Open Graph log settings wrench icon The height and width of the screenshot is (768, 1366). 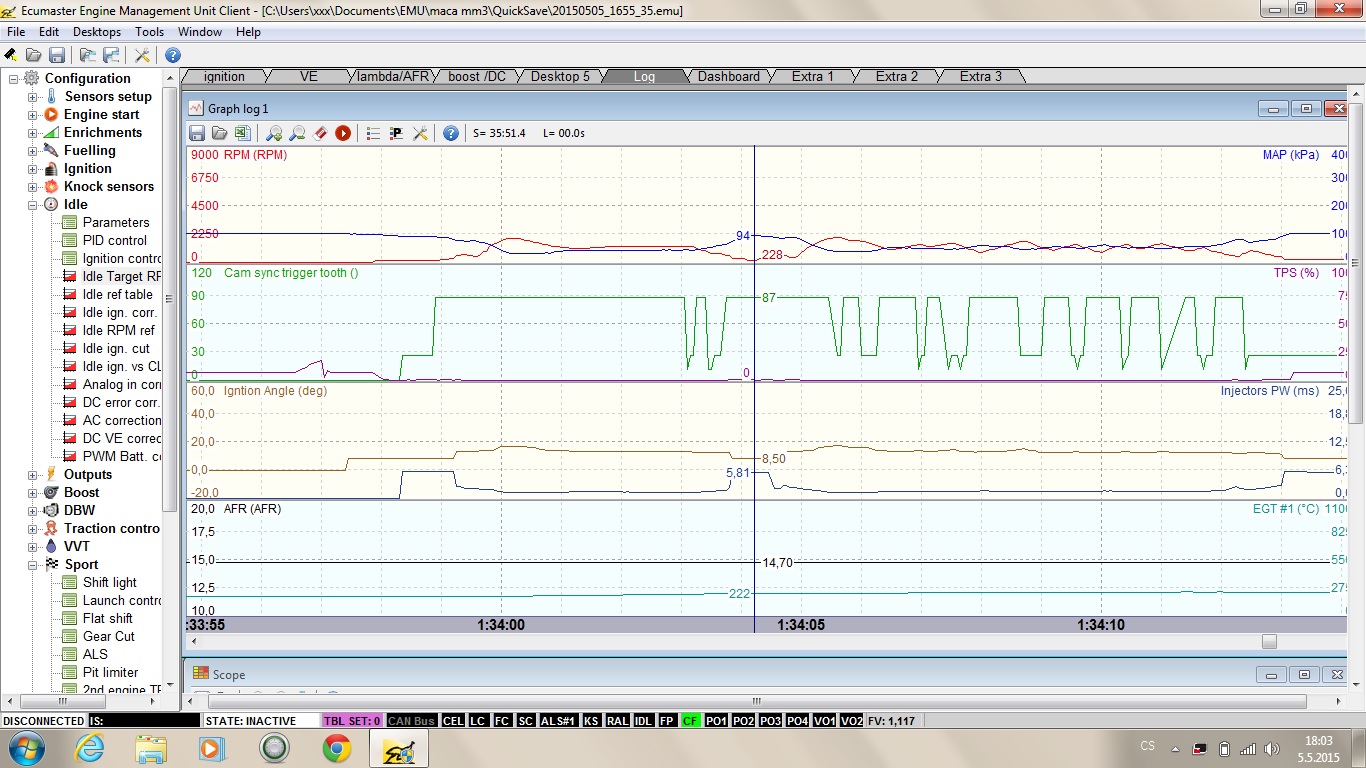click(420, 133)
